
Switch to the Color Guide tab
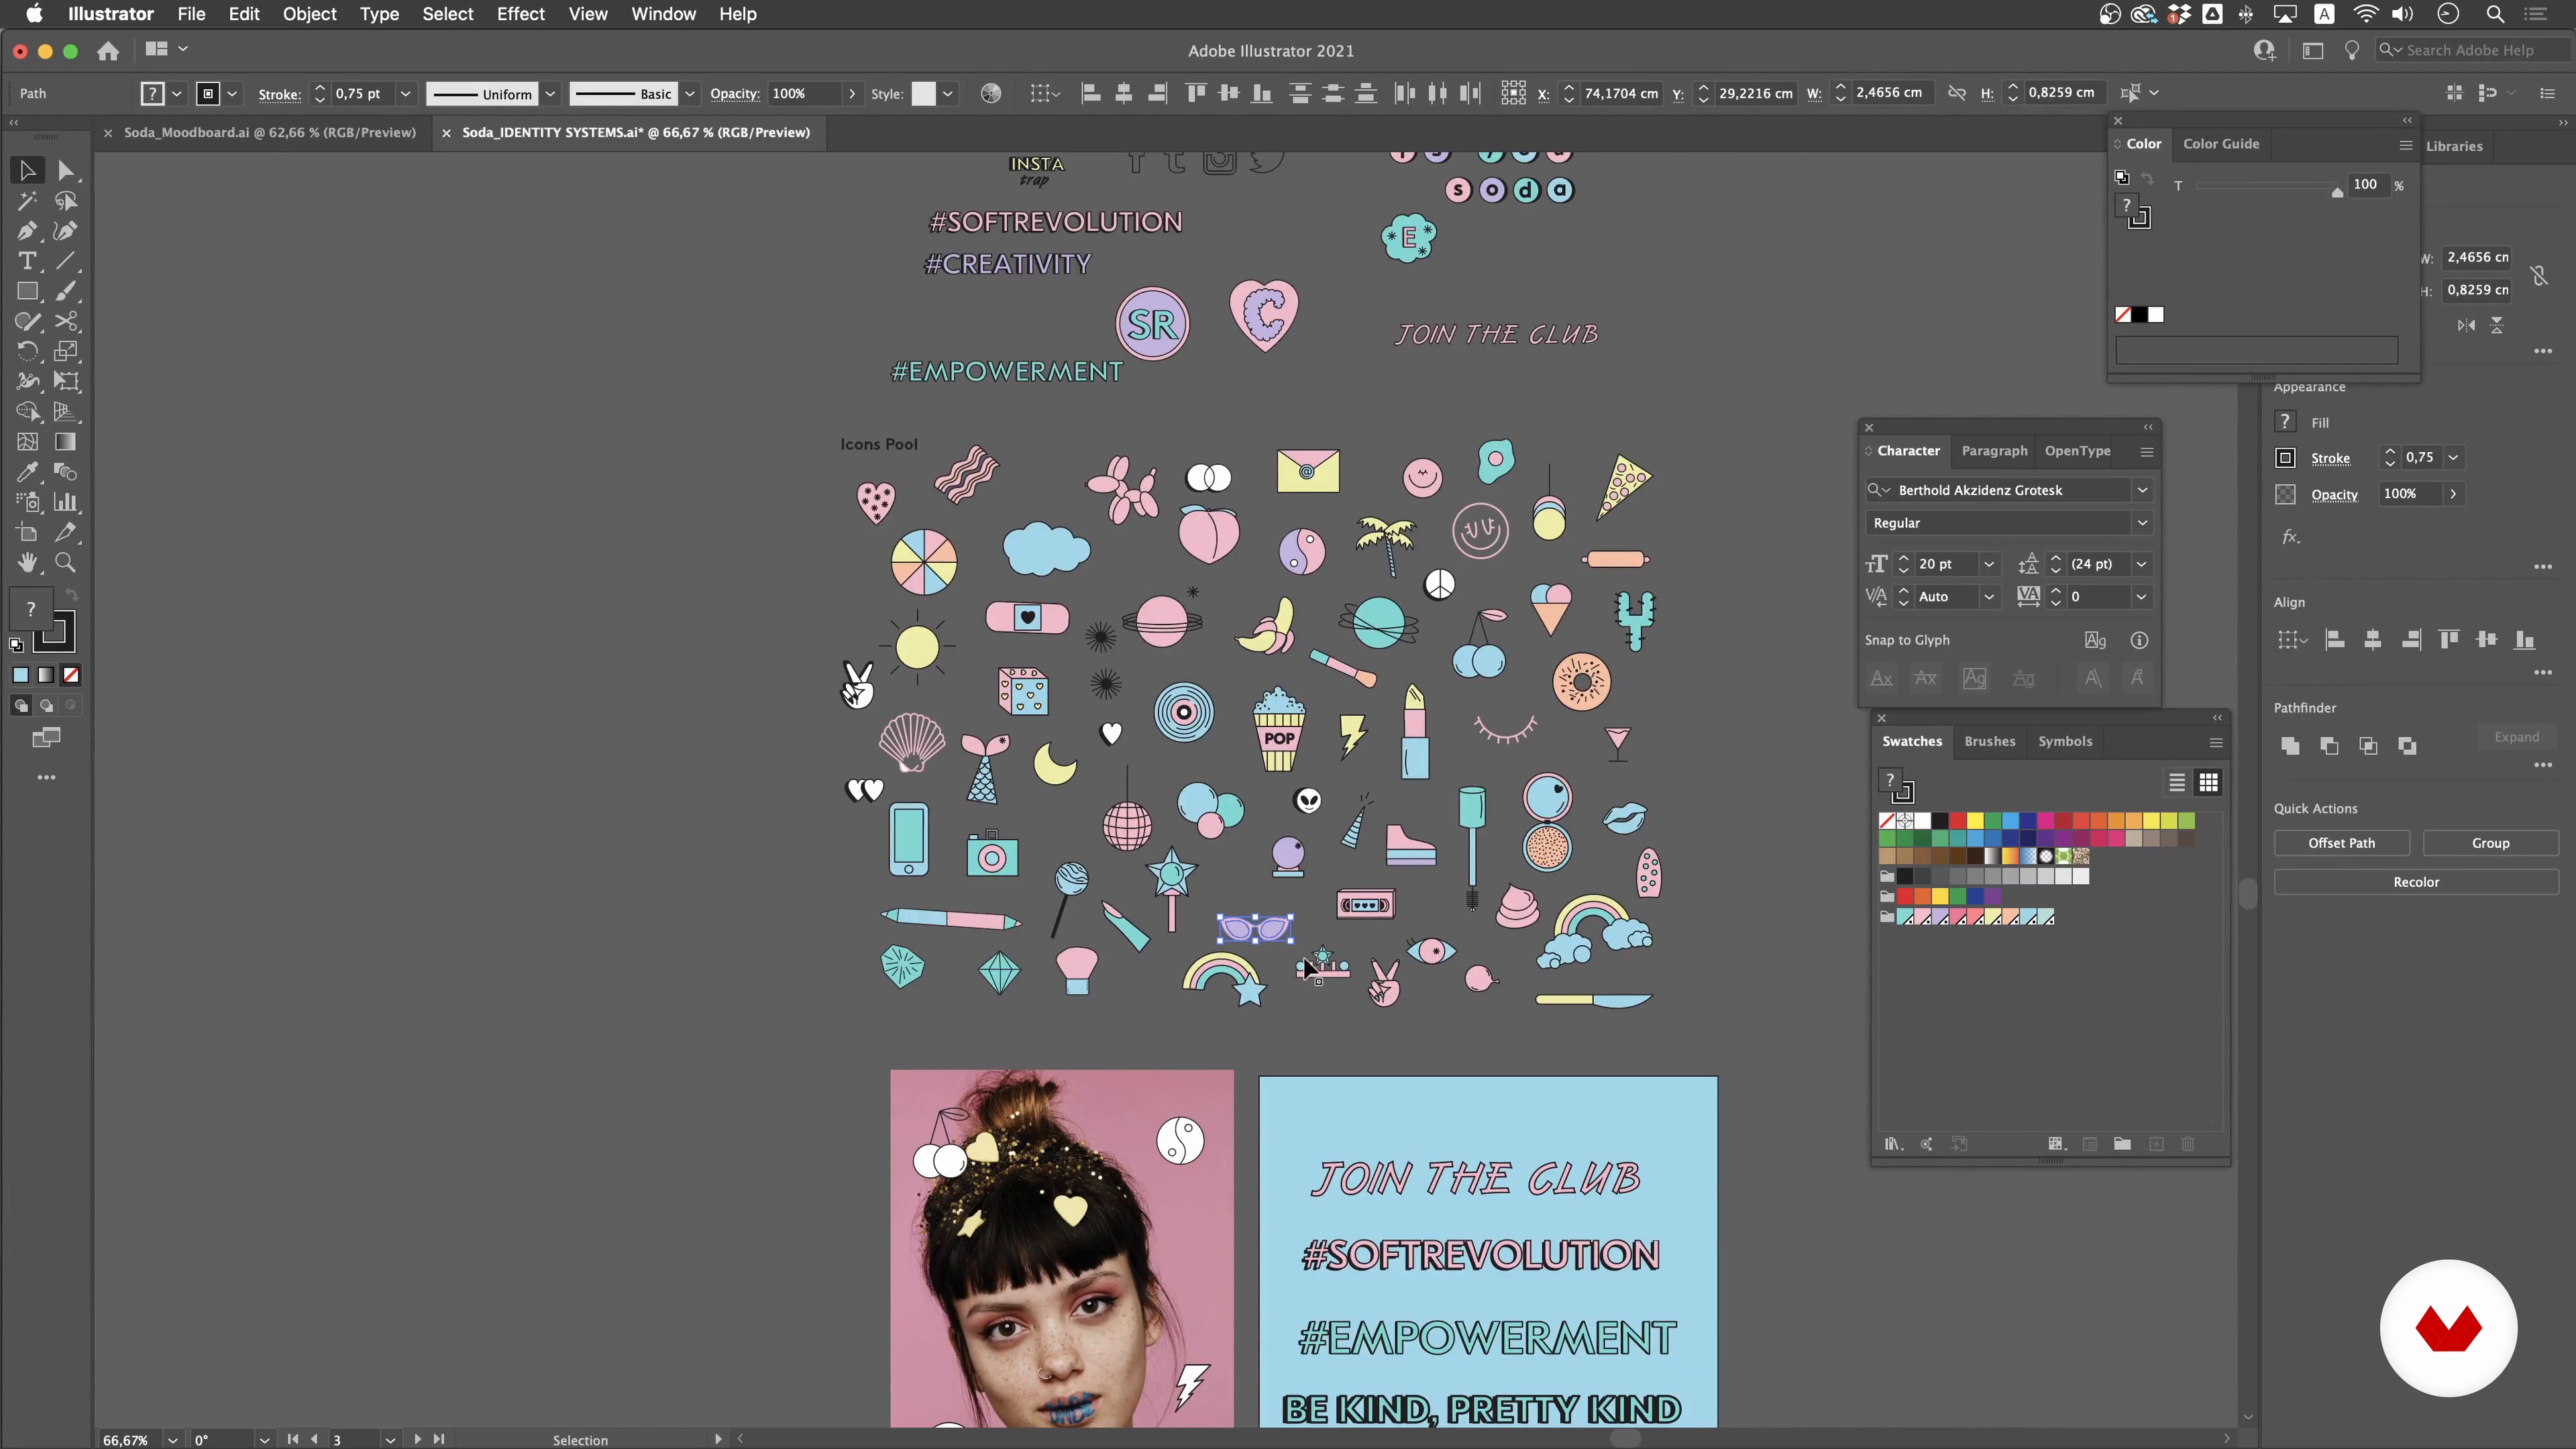[2220, 144]
